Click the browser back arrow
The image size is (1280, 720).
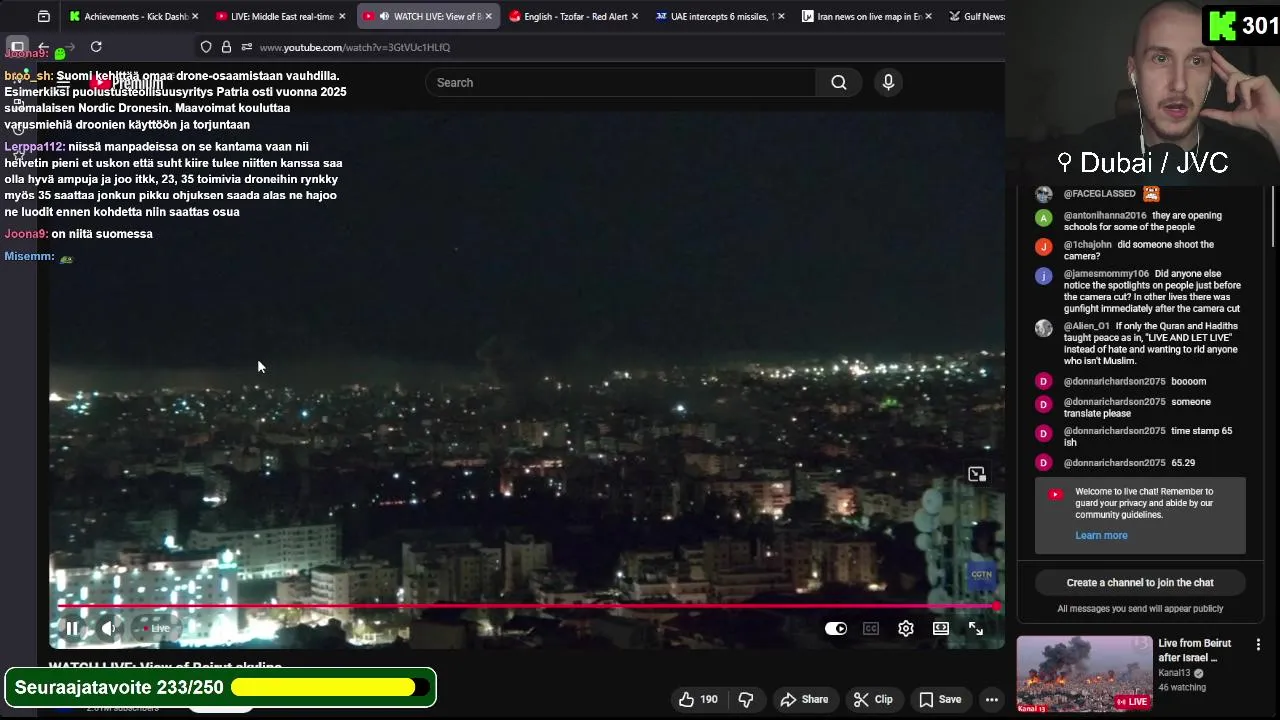tap(44, 47)
